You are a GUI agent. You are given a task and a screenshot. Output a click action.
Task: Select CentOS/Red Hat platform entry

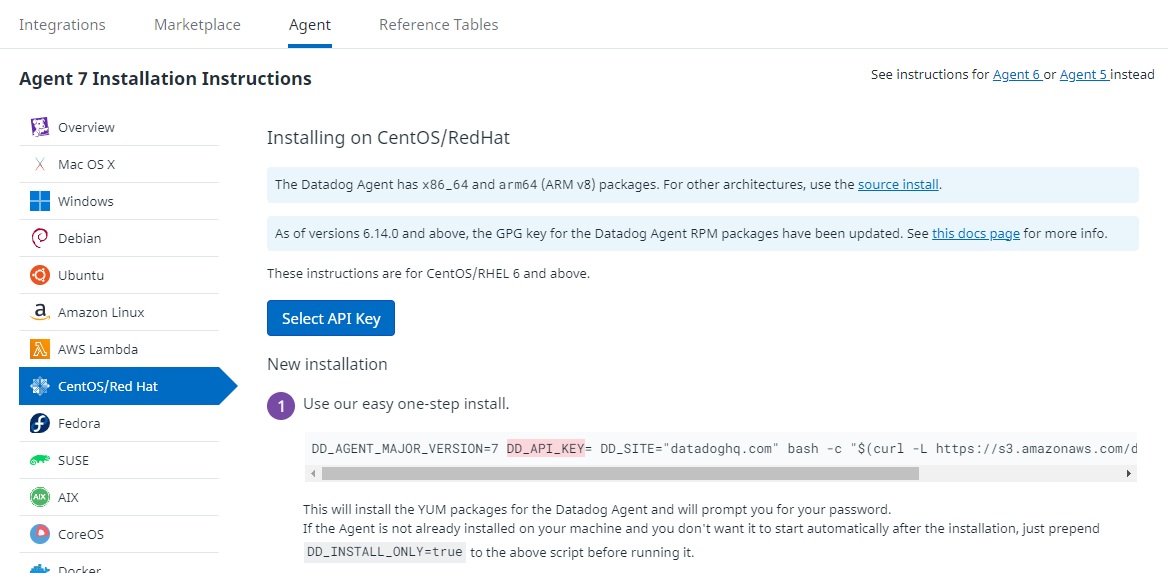(x=127, y=386)
